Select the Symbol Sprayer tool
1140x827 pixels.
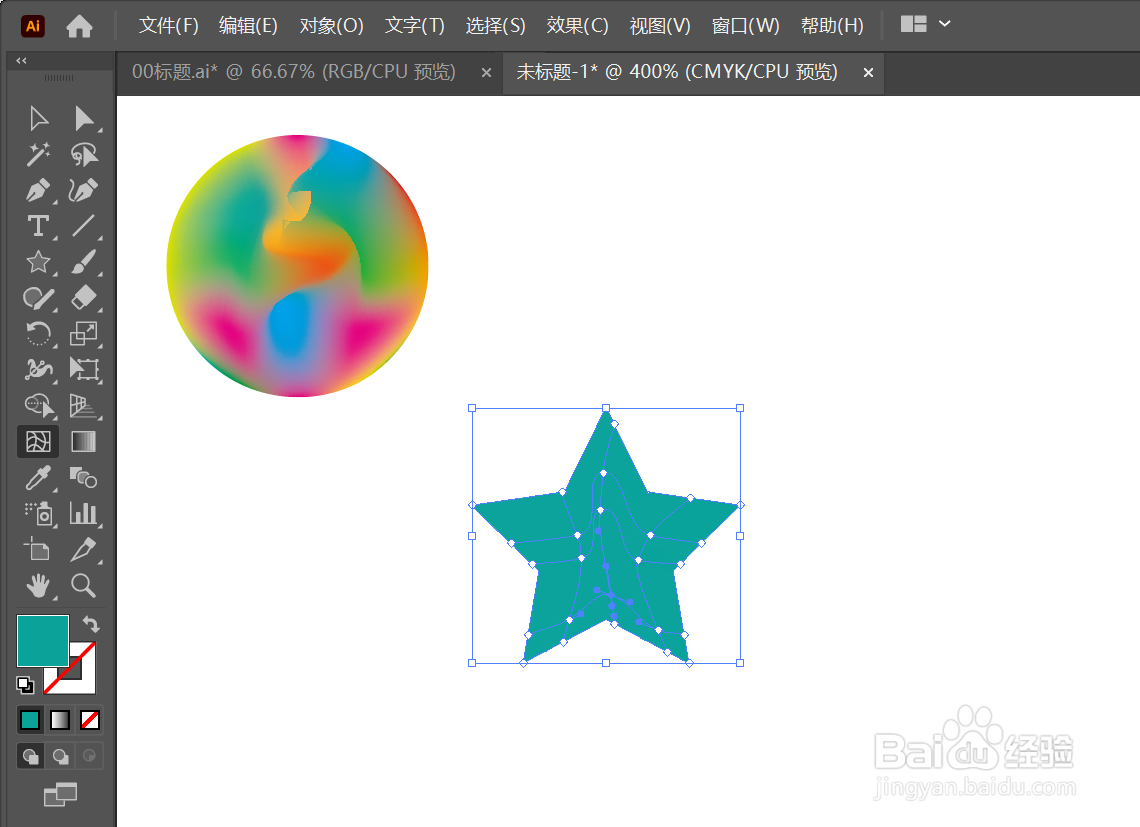39,514
